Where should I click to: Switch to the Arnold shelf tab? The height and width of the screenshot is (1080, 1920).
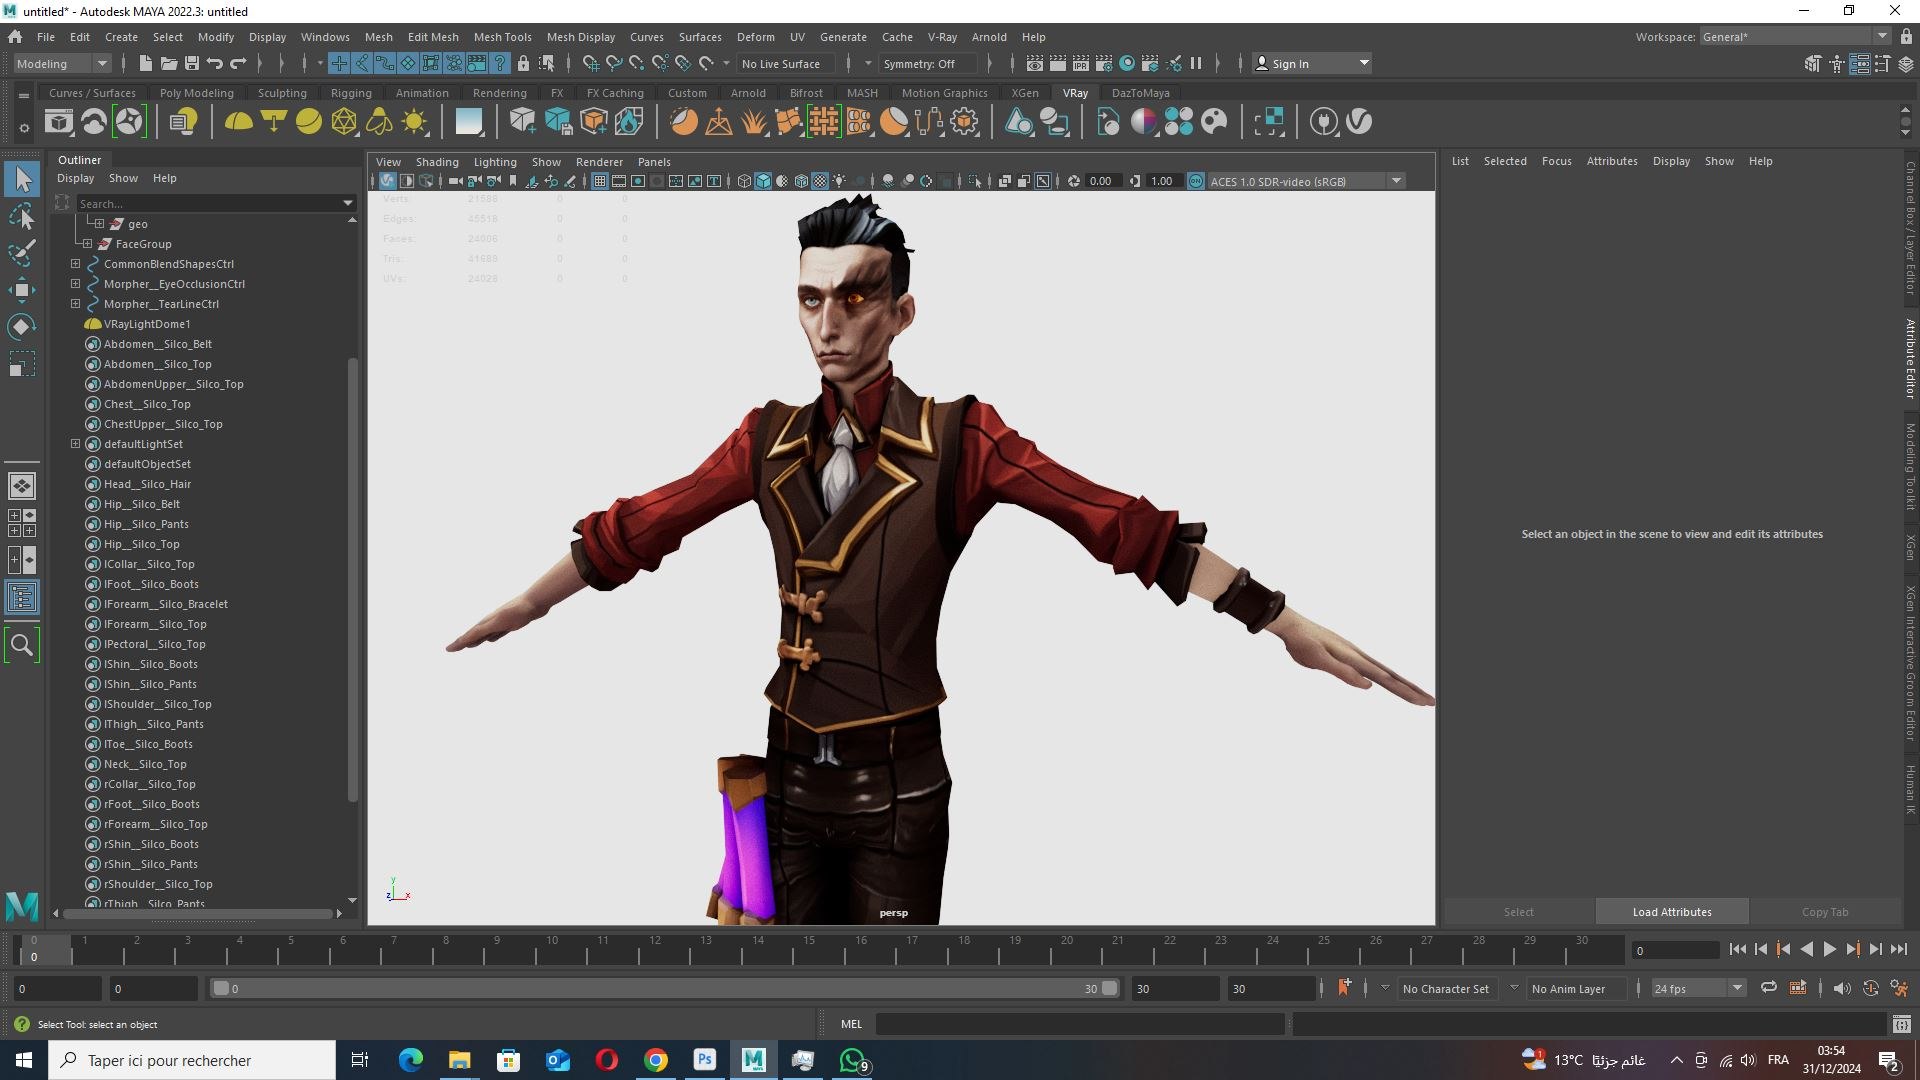[x=747, y=93]
